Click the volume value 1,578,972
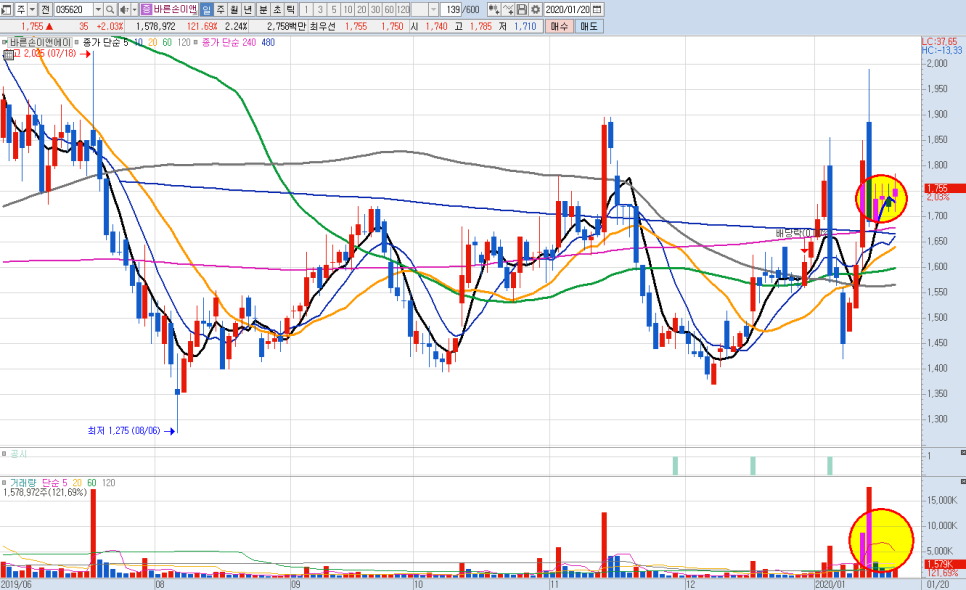Image resolution: width=966 pixels, height=590 pixels. (x=155, y=26)
